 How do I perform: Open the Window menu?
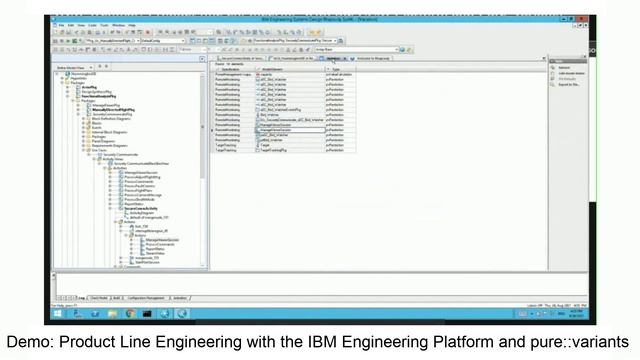coord(118,25)
